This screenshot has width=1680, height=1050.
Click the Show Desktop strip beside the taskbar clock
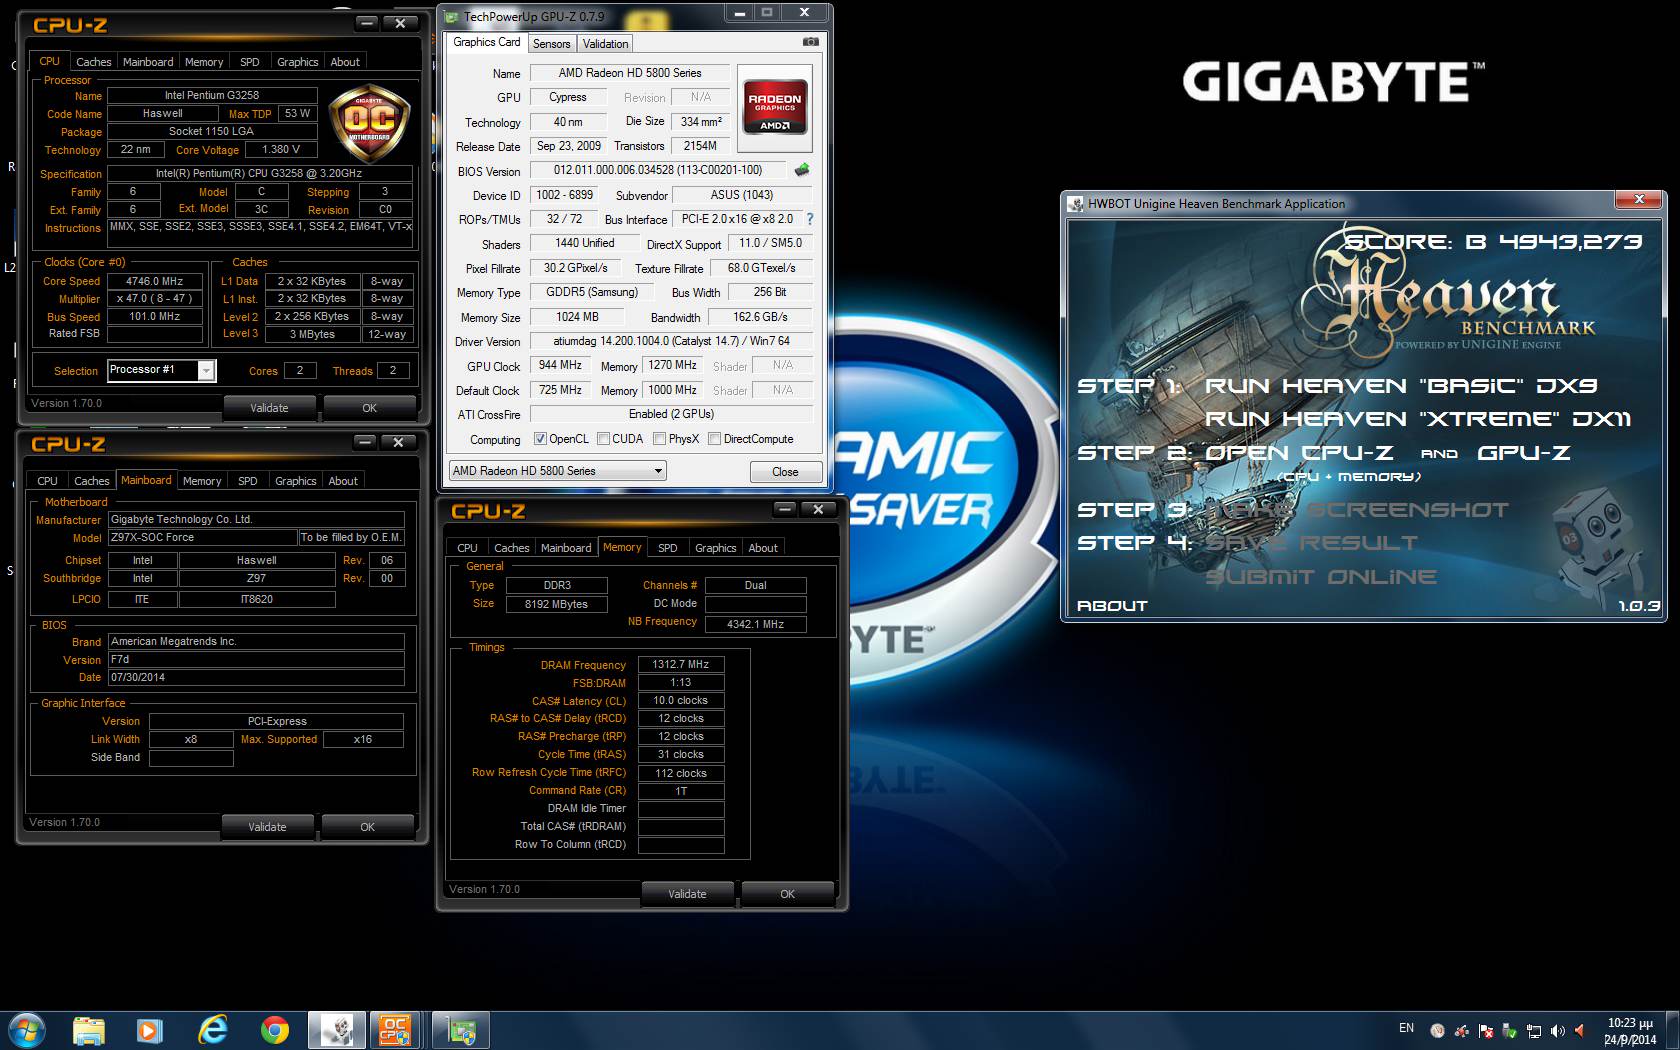pyautogui.click(x=1672, y=1030)
